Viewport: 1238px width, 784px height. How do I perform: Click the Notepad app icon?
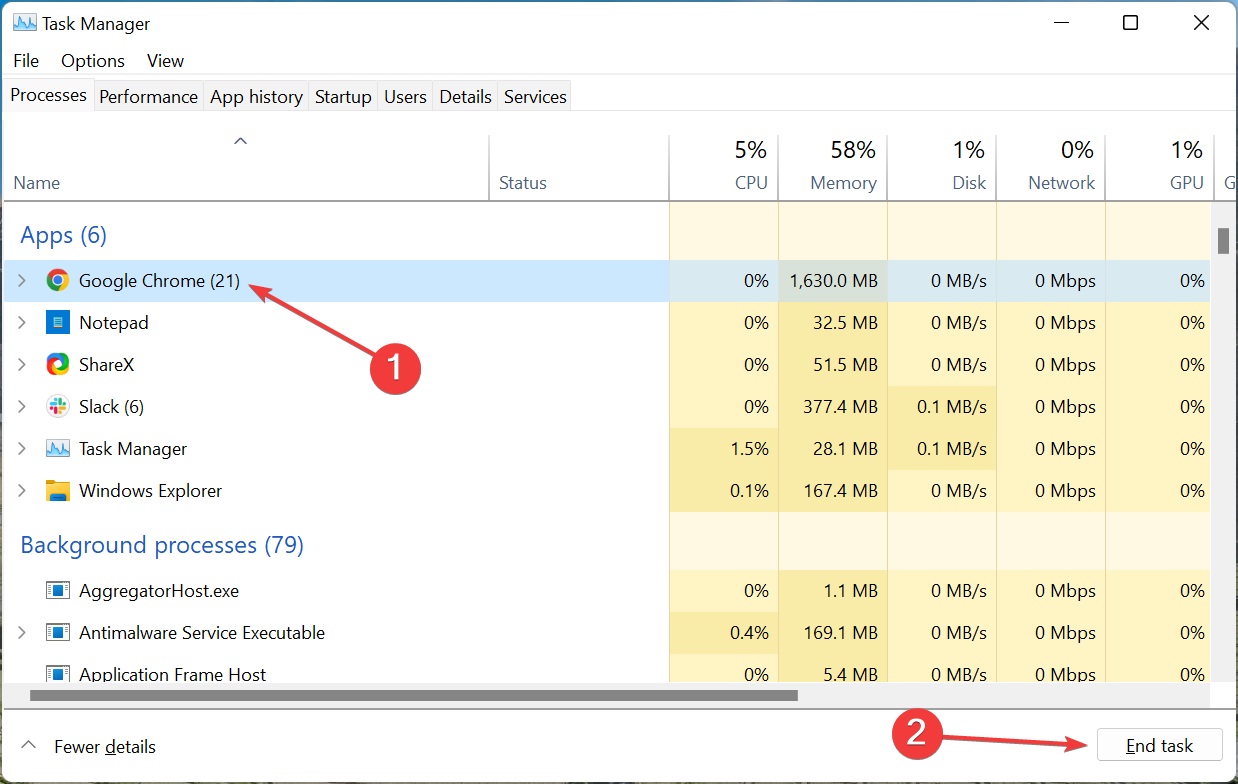click(x=58, y=323)
